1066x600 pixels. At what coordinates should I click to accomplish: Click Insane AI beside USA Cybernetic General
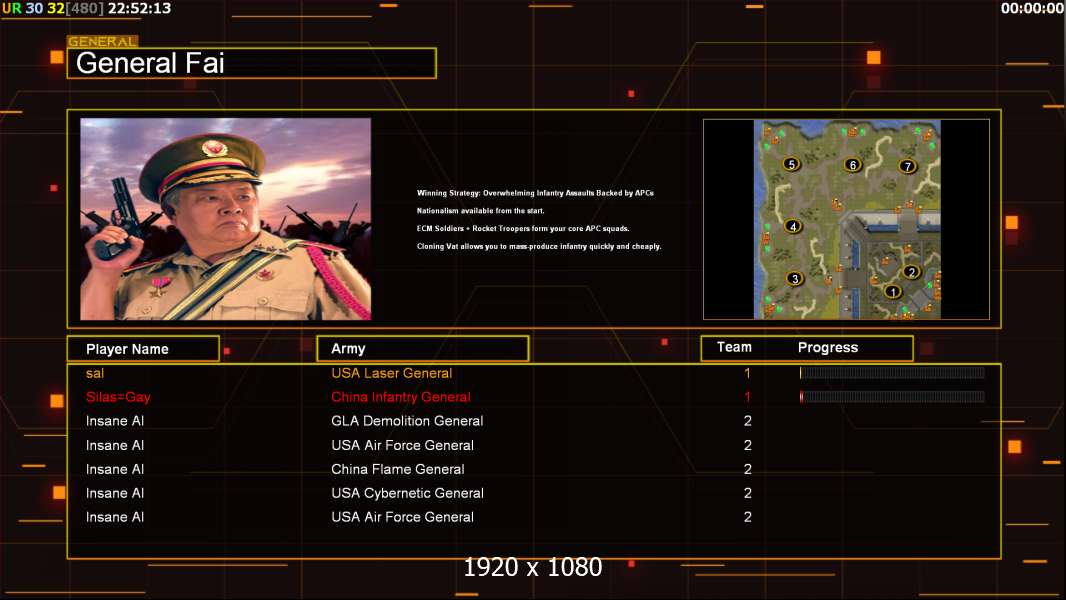(x=115, y=493)
